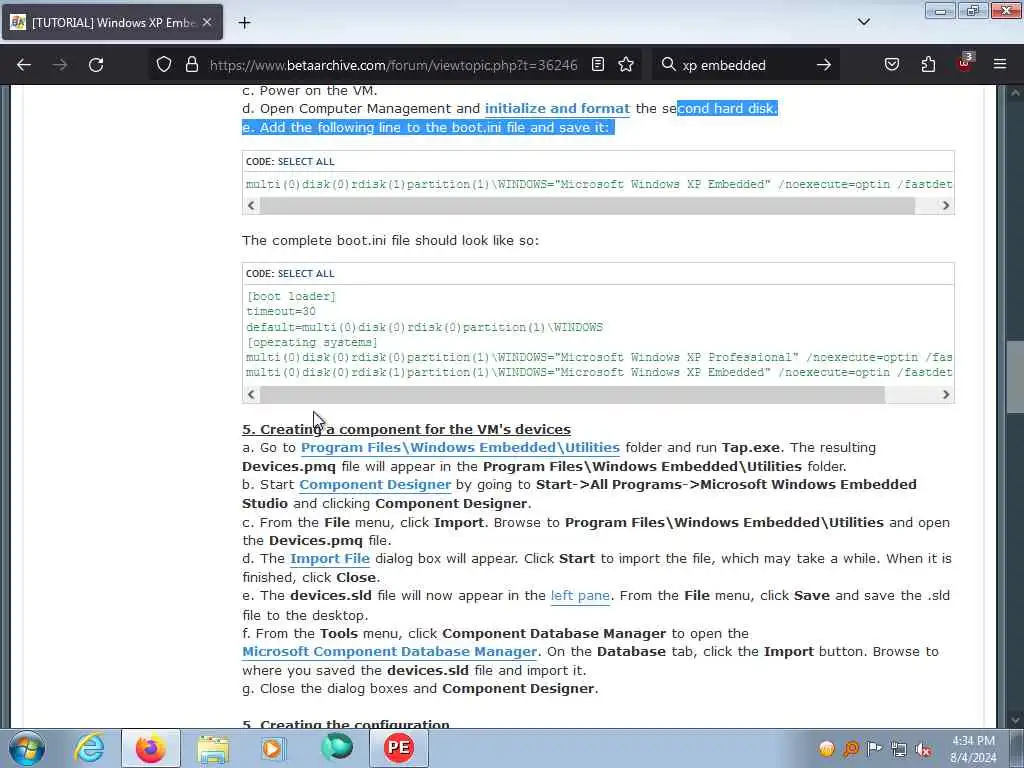Open the taskbar clock showing 4:34 PM
Viewport: 1024px width, 768px height.
click(974, 749)
